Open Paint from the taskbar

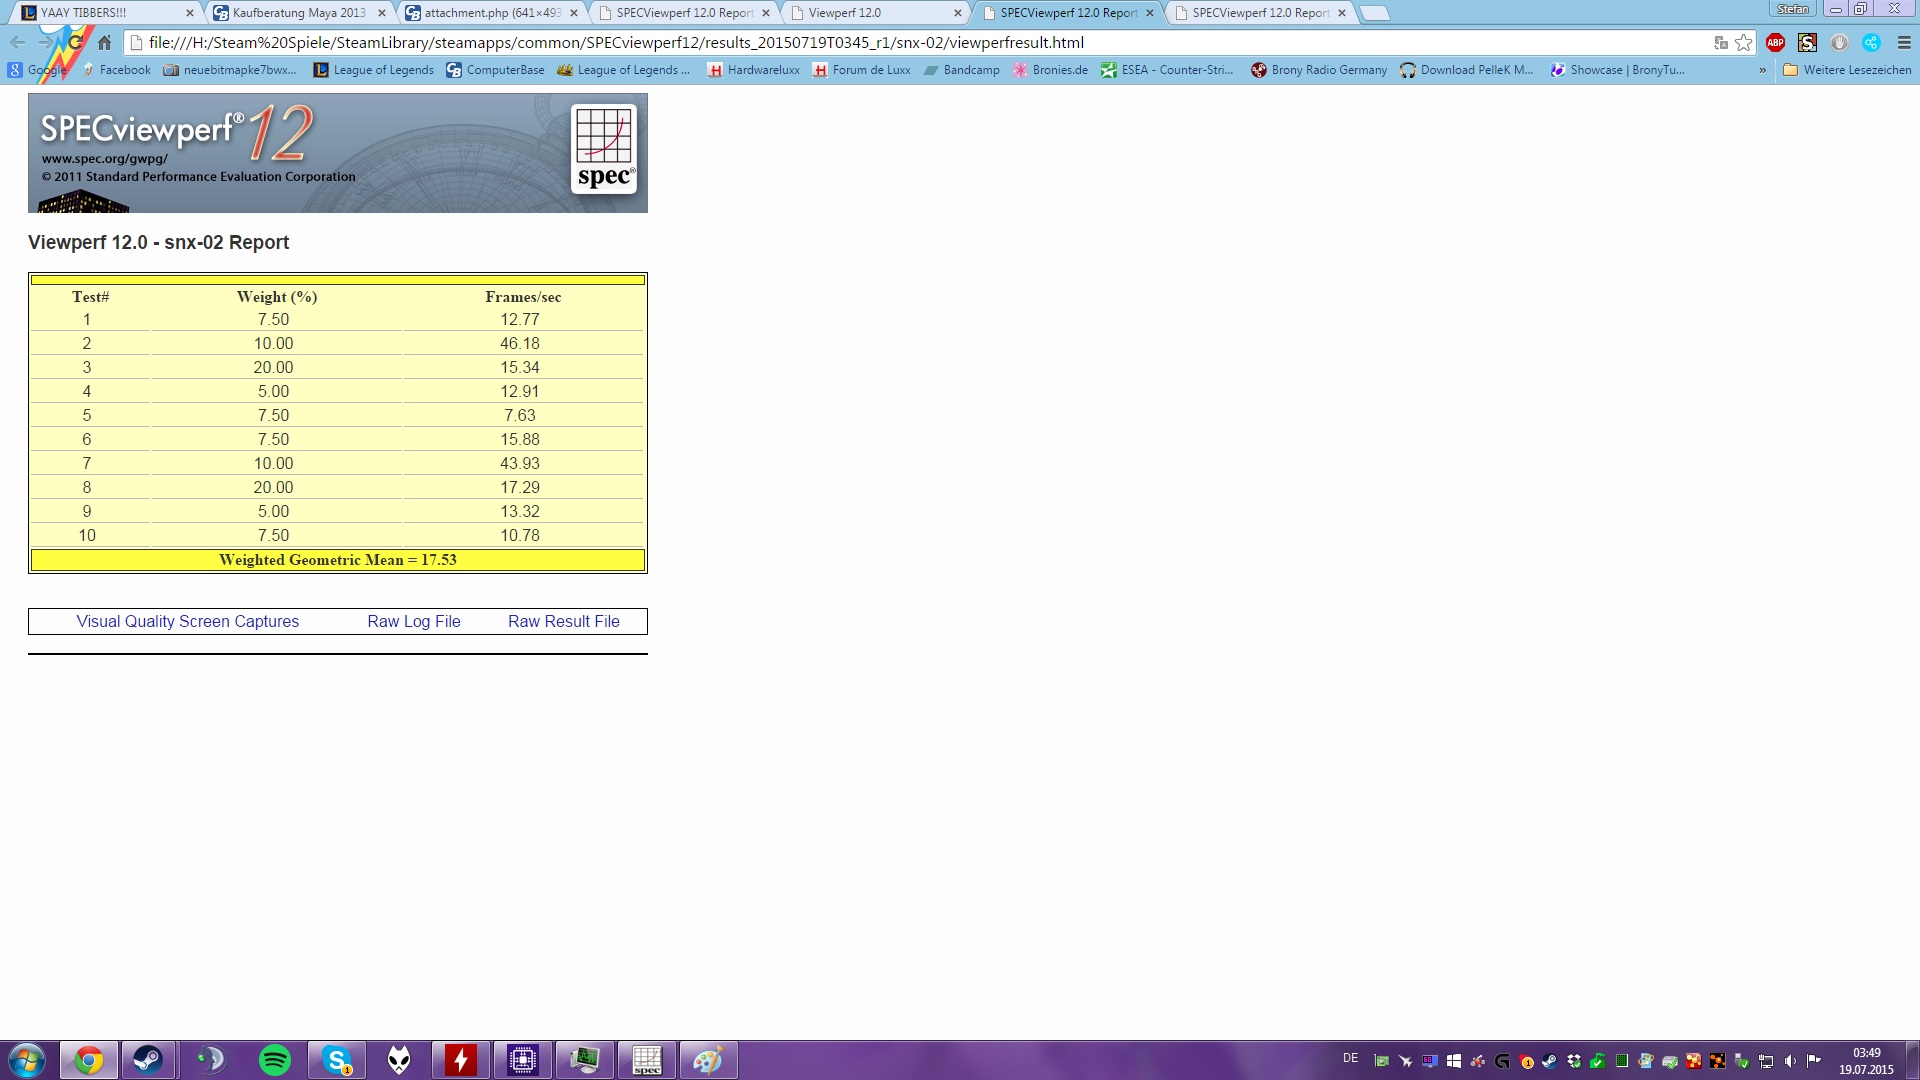[709, 1060]
